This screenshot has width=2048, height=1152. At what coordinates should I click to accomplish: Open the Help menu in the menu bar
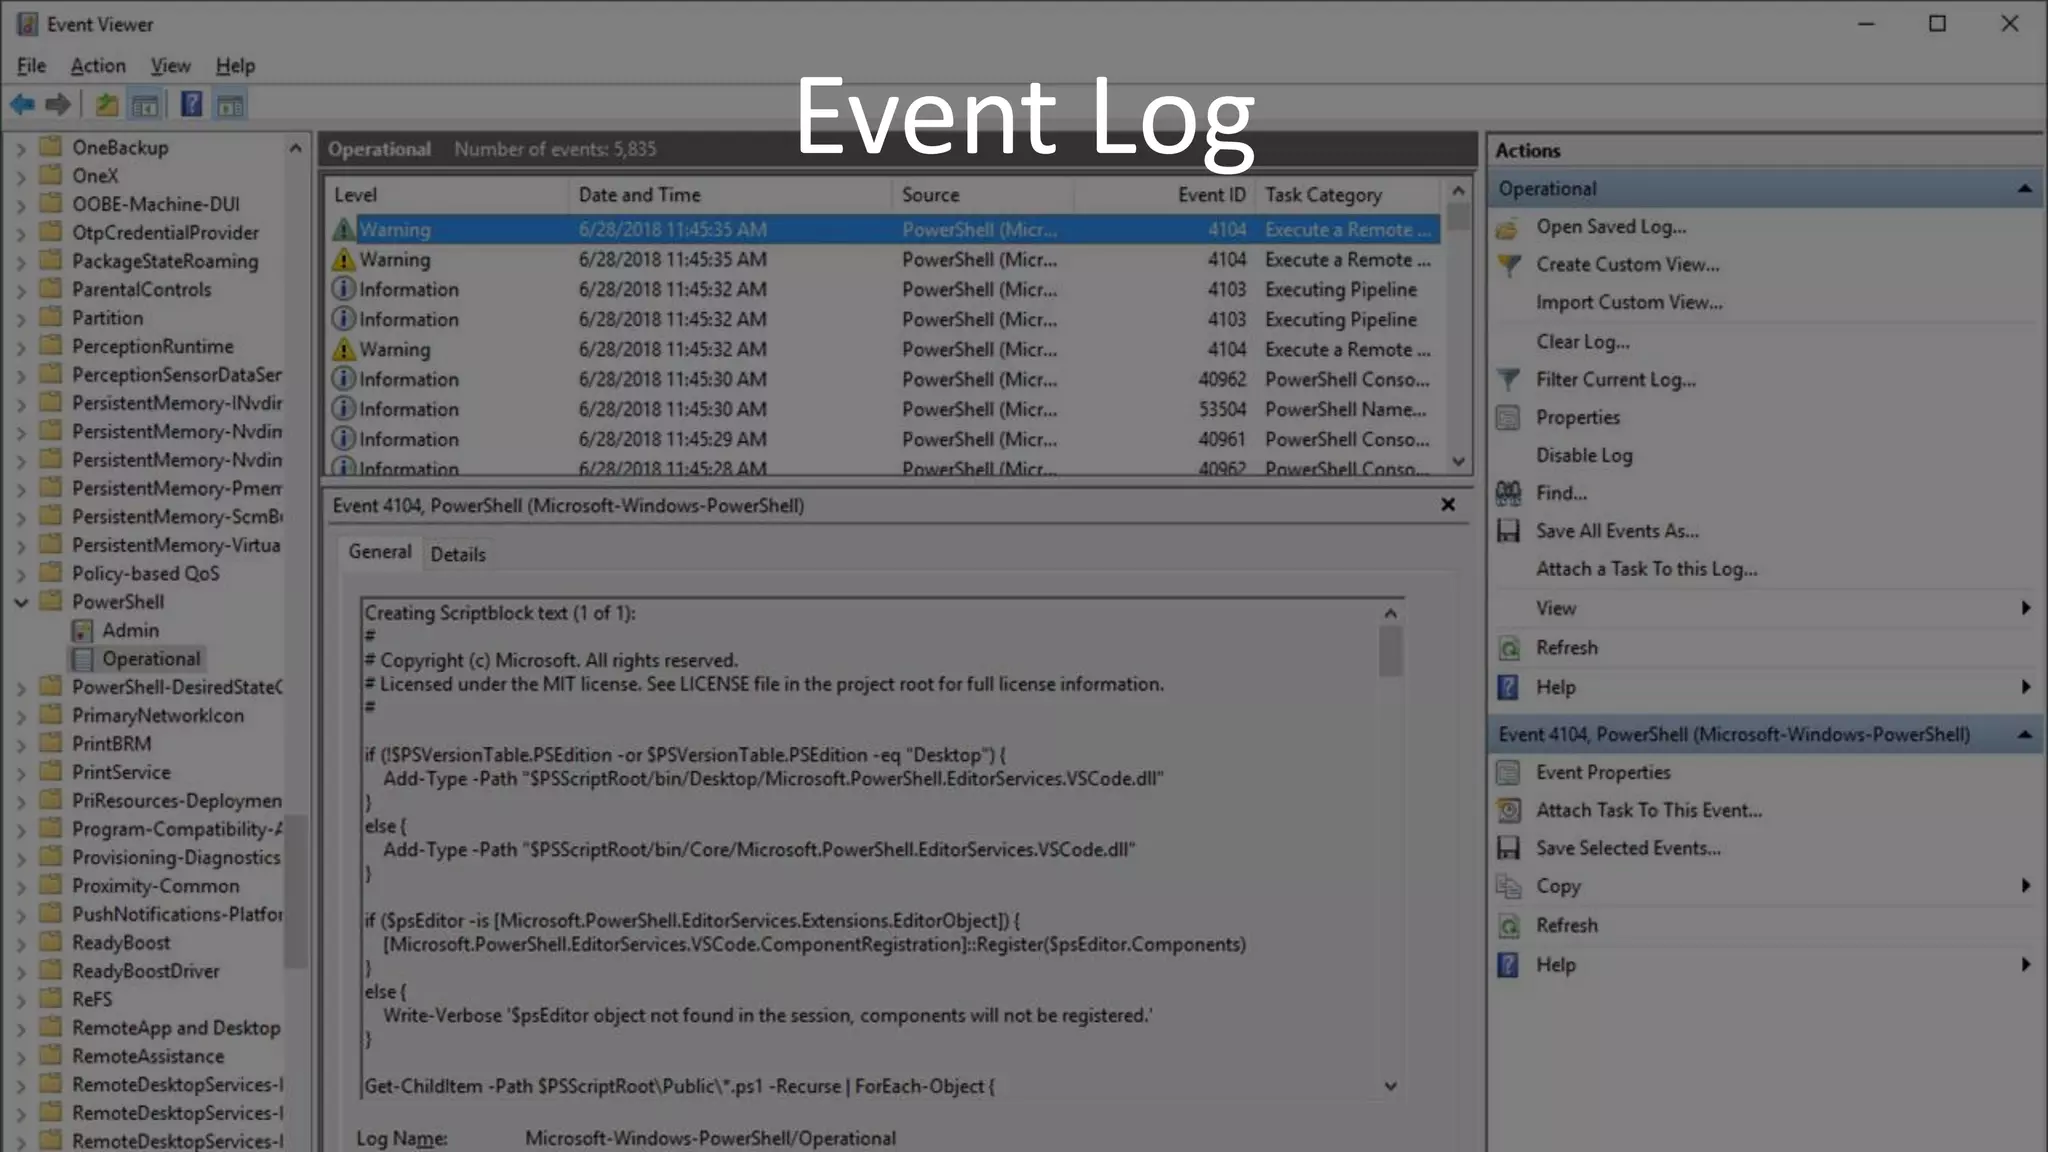(x=235, y=66)
